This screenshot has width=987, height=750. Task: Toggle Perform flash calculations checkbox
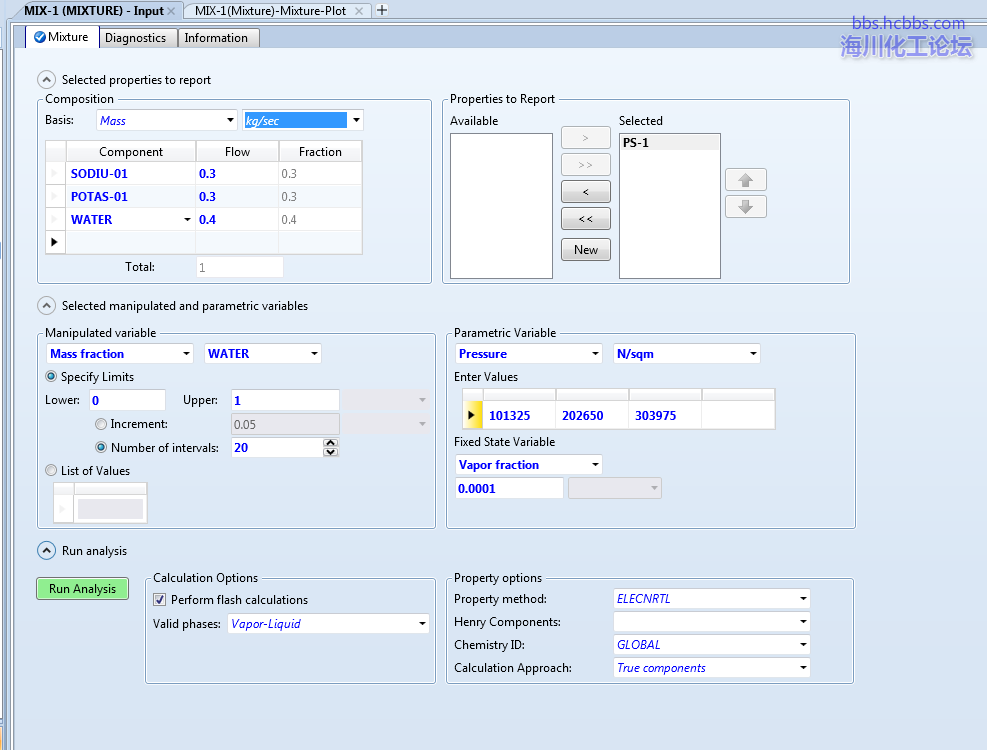pos(160,600)
